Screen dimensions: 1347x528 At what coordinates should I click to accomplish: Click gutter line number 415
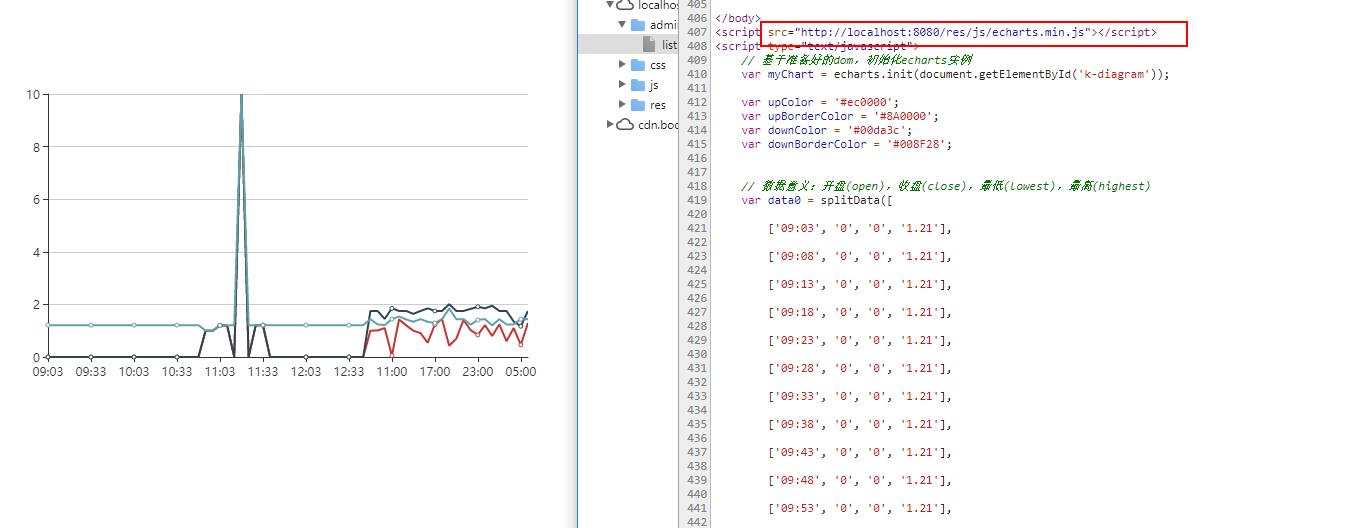[x=697, y=144]
